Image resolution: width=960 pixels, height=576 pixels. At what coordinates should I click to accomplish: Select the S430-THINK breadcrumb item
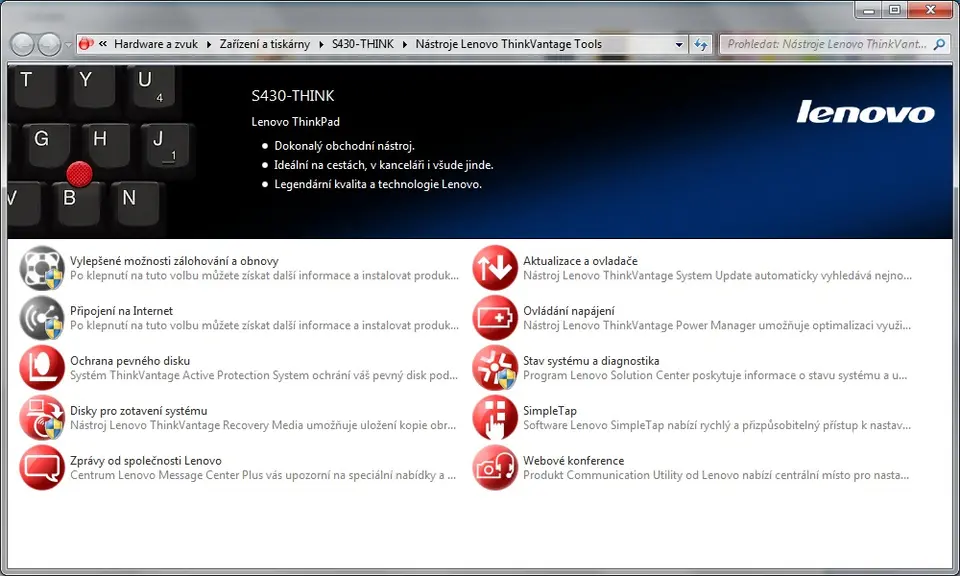(x=362, y=44)
